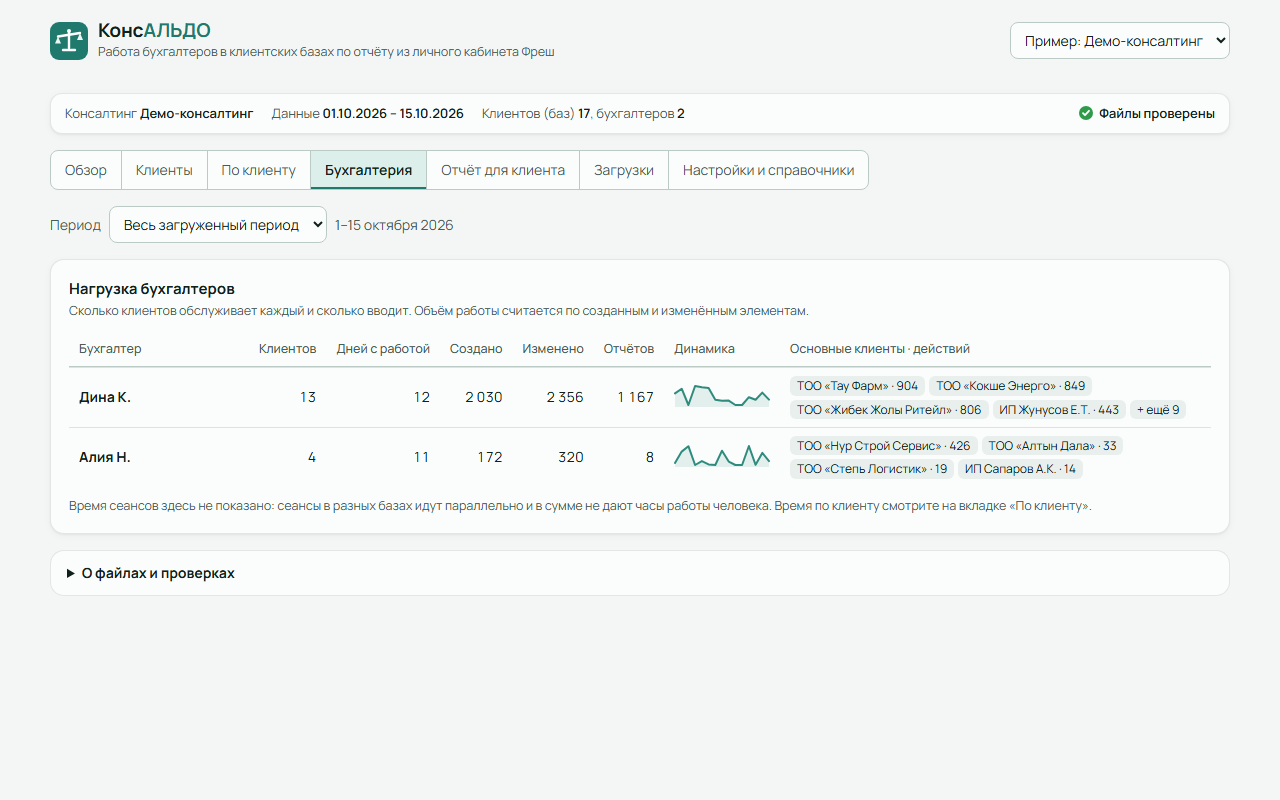Click the value 2 356 in the Изменено column

click(565, 397)
